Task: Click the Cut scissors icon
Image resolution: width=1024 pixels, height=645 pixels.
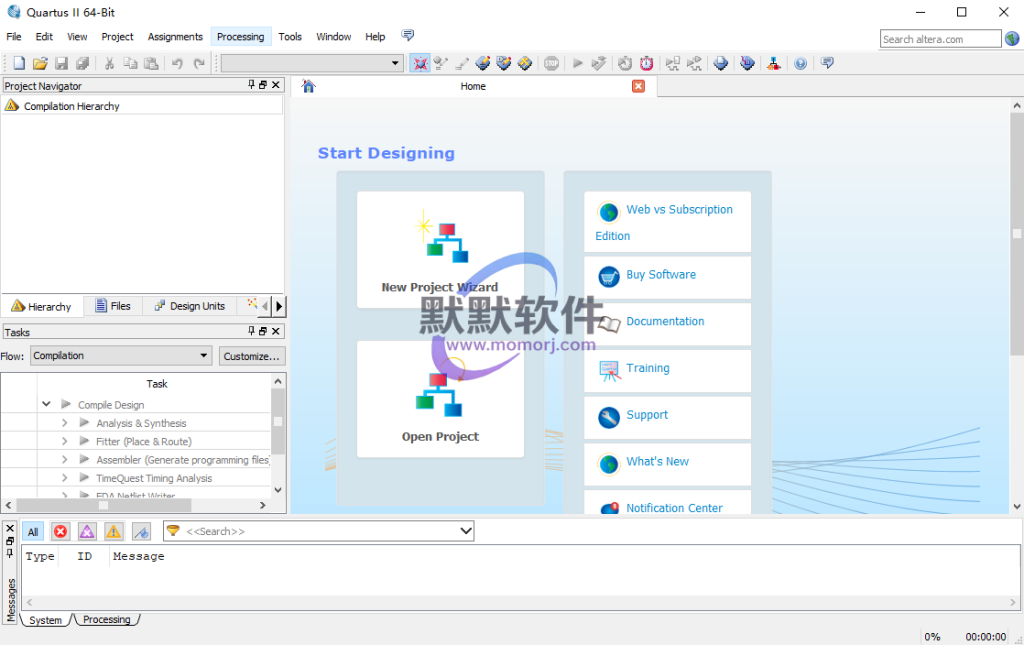Action: (x=109, y=63)
